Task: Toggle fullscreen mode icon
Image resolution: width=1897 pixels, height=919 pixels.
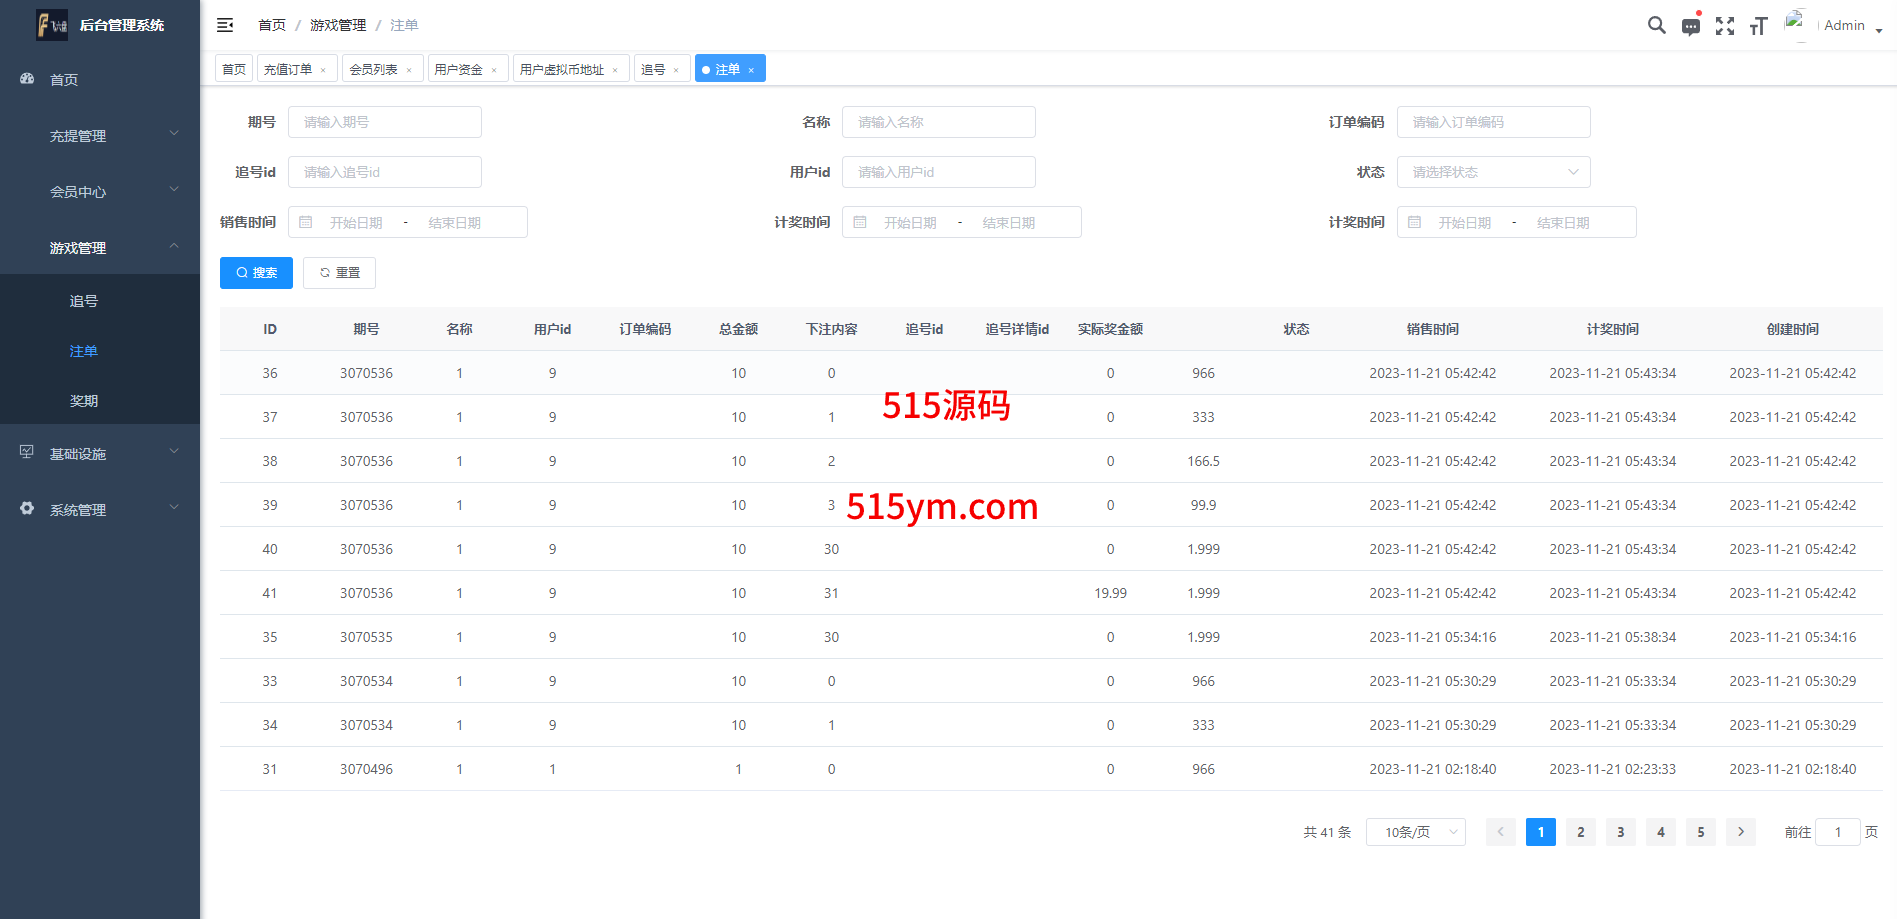Action: [1724, 26]
